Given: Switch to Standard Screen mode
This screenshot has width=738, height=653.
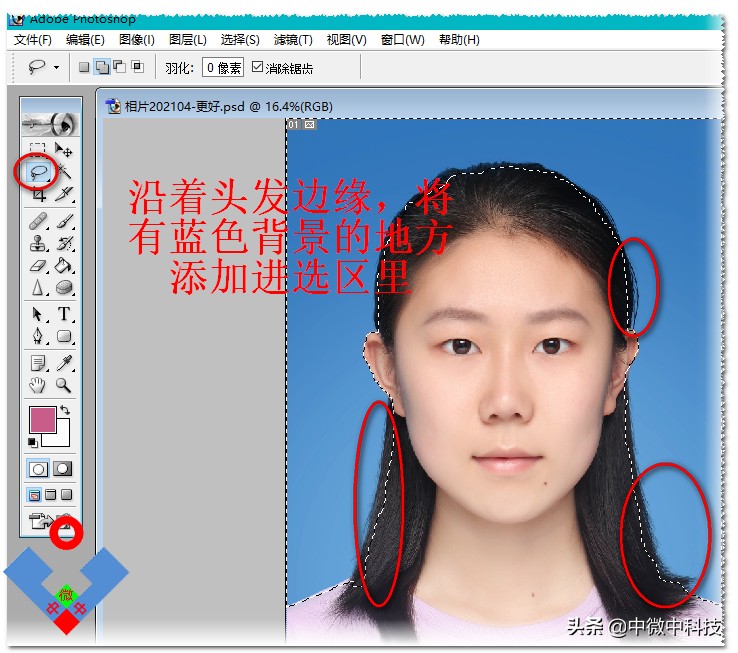Looking at the screenshot, I should coord(34,495).
